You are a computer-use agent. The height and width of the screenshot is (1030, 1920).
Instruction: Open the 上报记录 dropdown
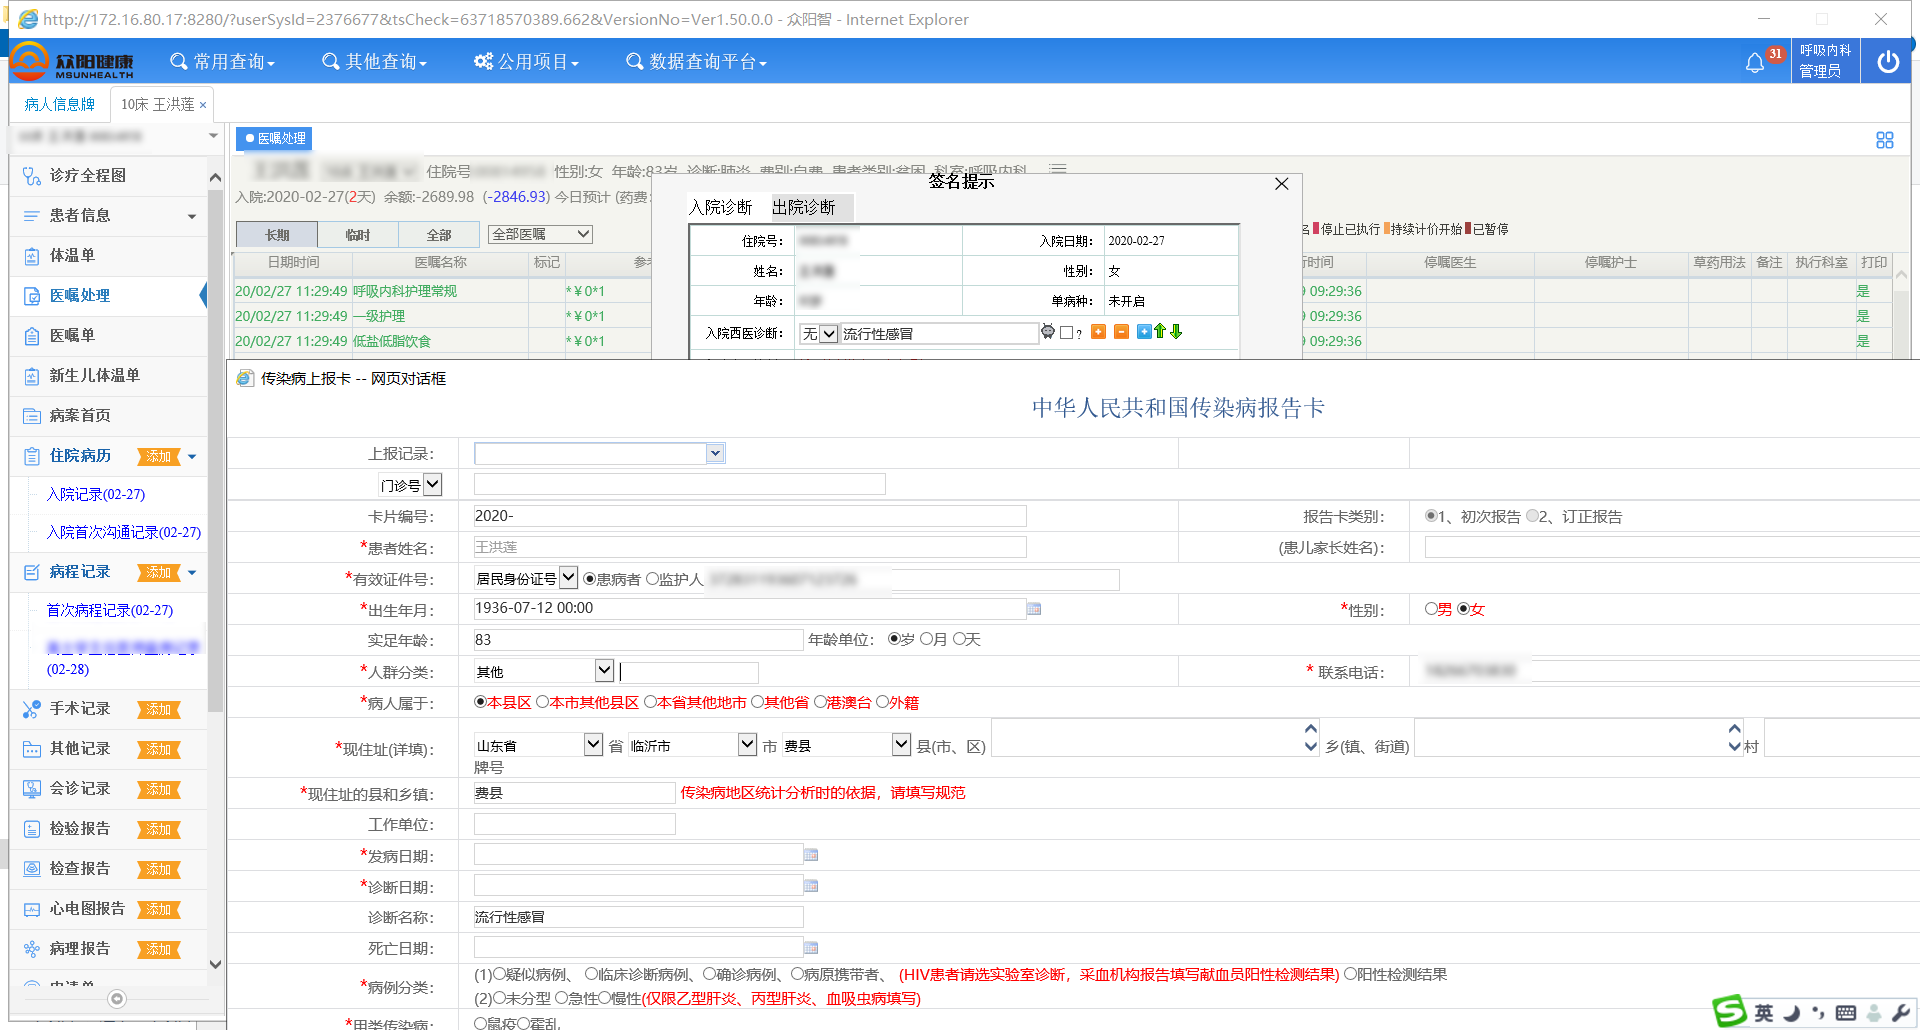715,454
